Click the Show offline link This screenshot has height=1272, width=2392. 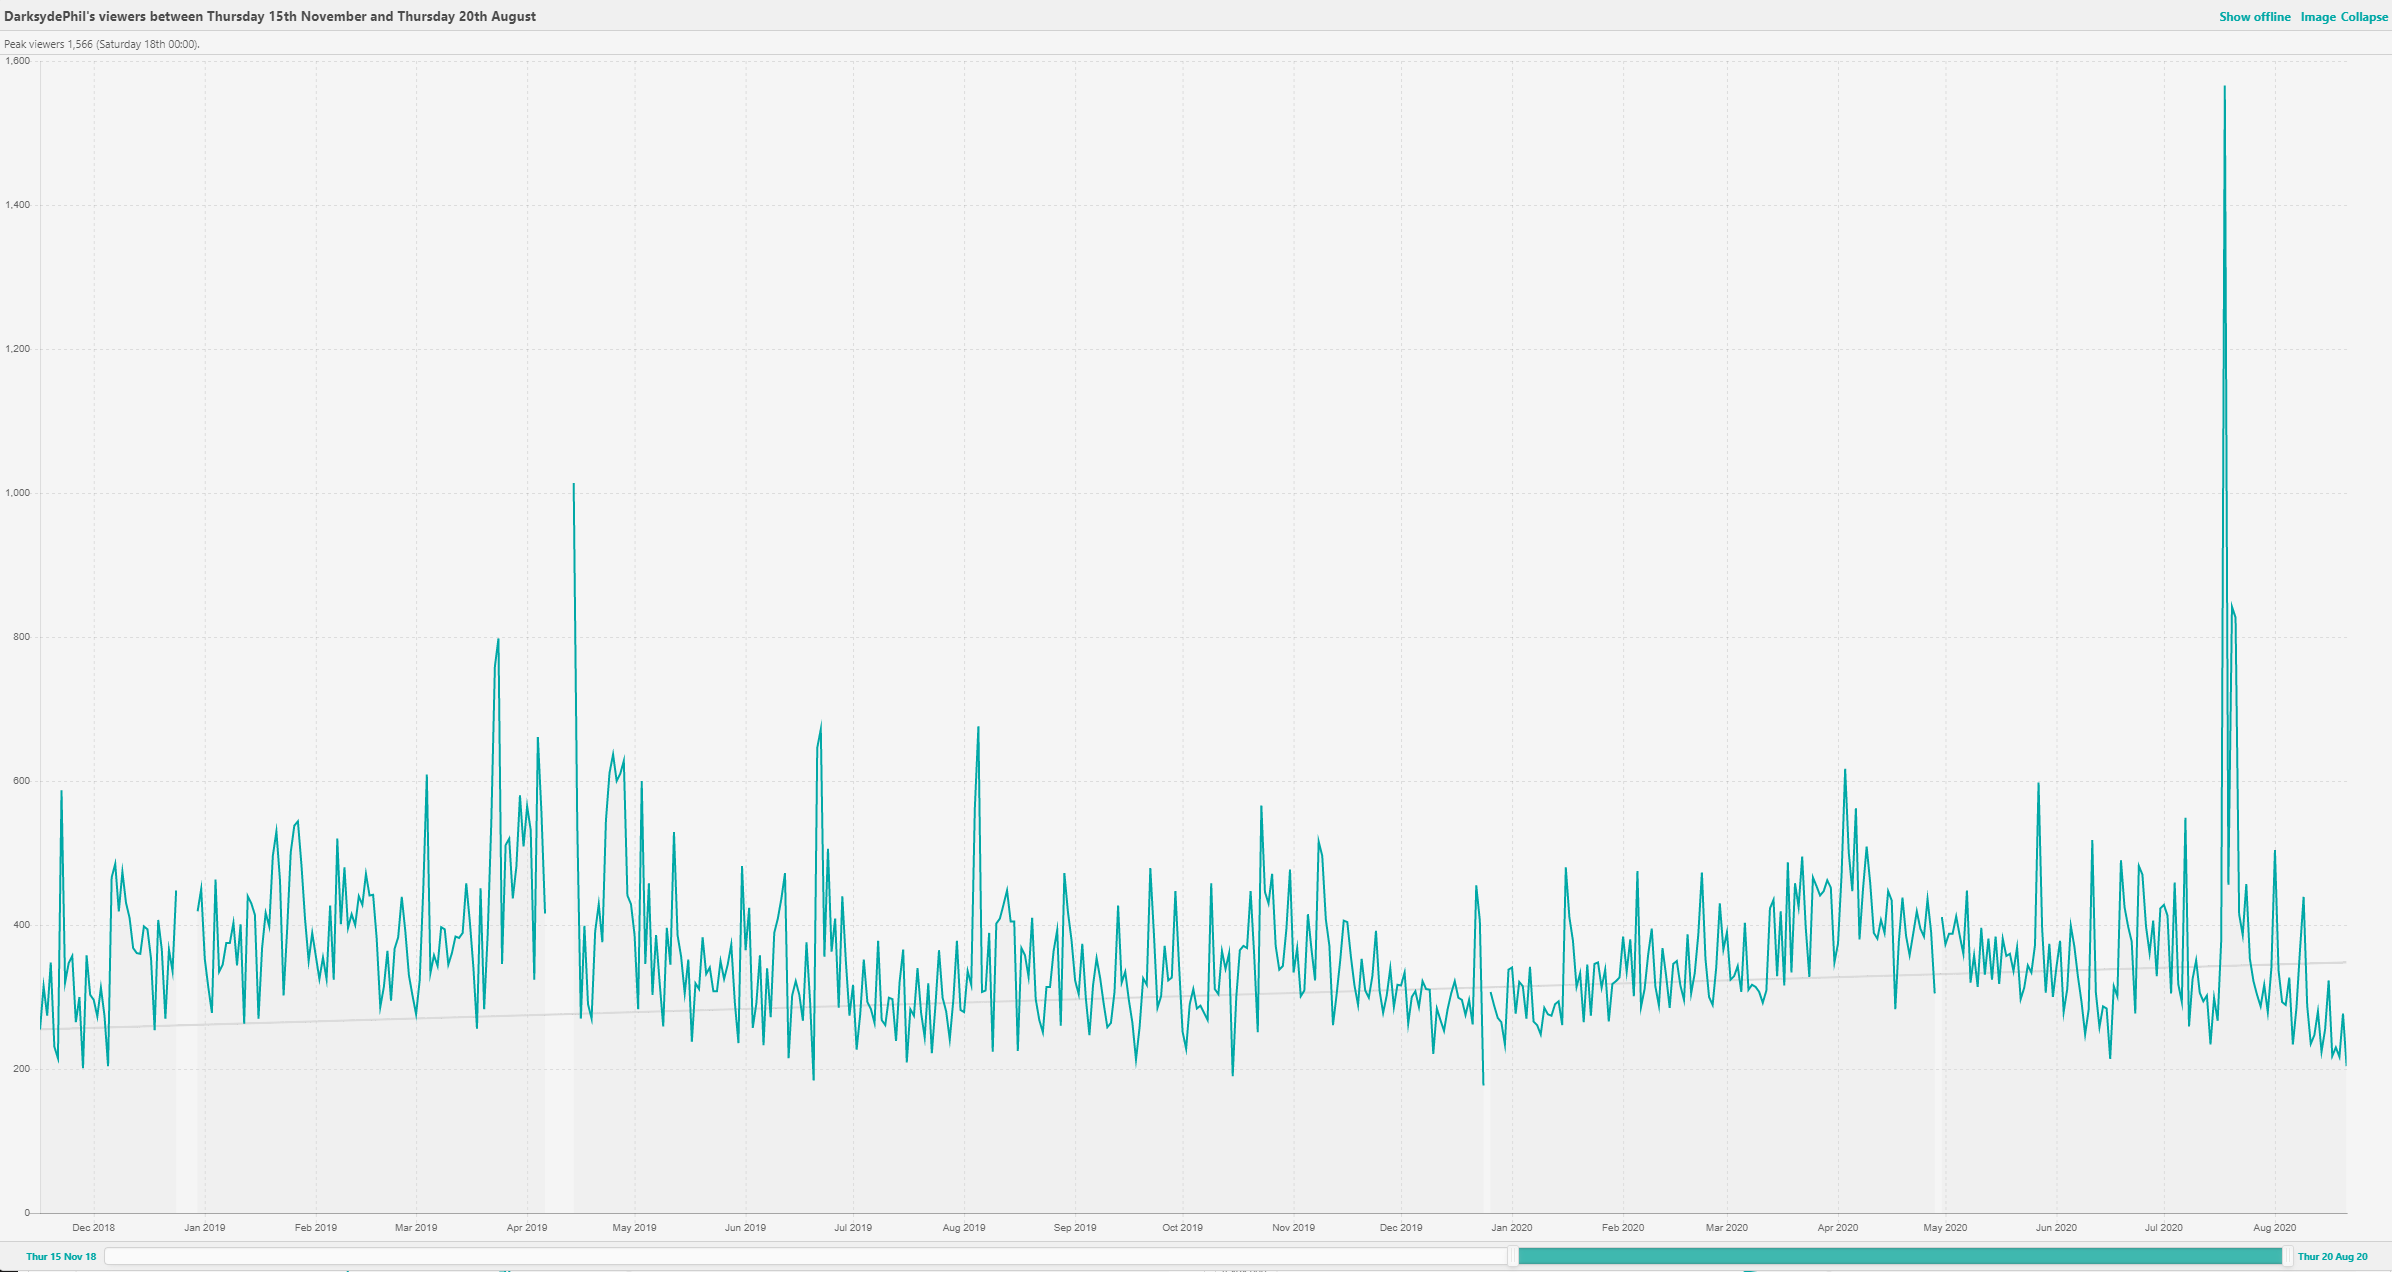[2254, 17]
